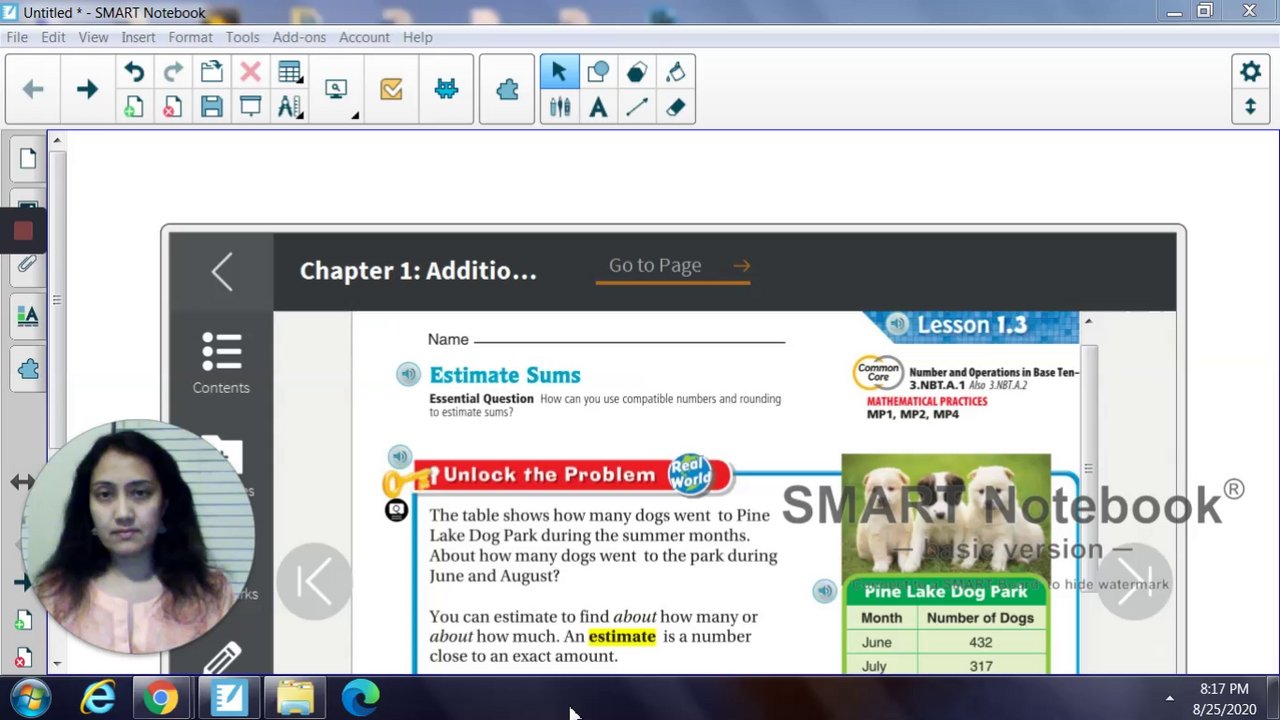
Task: Open Page Sorter tab in sidebar
Action: (x=27, y=158)
